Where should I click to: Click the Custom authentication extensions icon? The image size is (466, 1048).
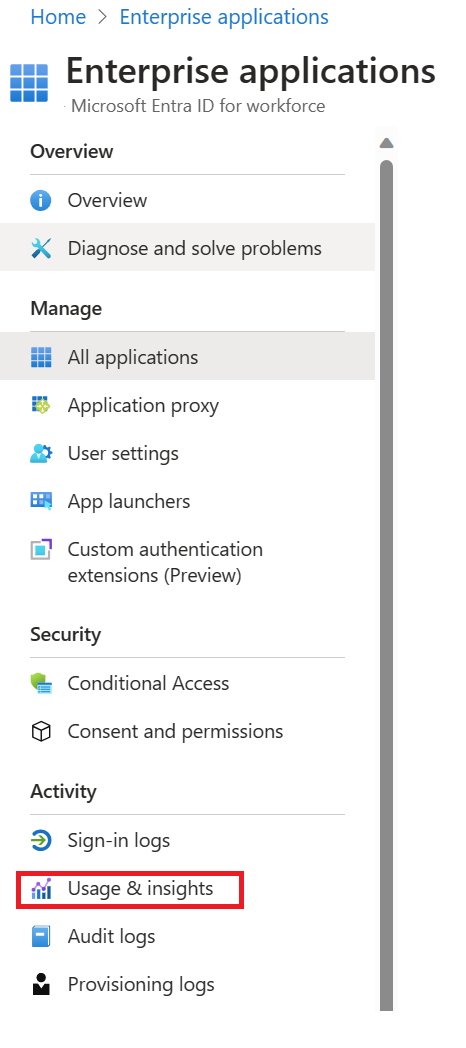point(41,549)
